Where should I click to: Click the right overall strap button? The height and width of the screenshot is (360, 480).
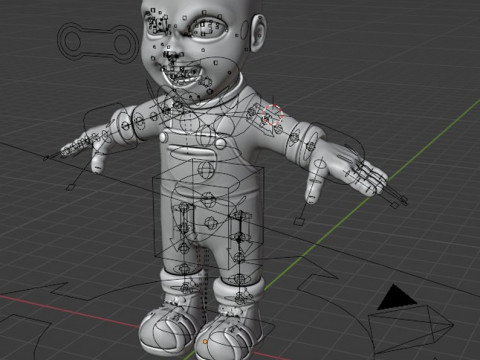coord(221,143)
